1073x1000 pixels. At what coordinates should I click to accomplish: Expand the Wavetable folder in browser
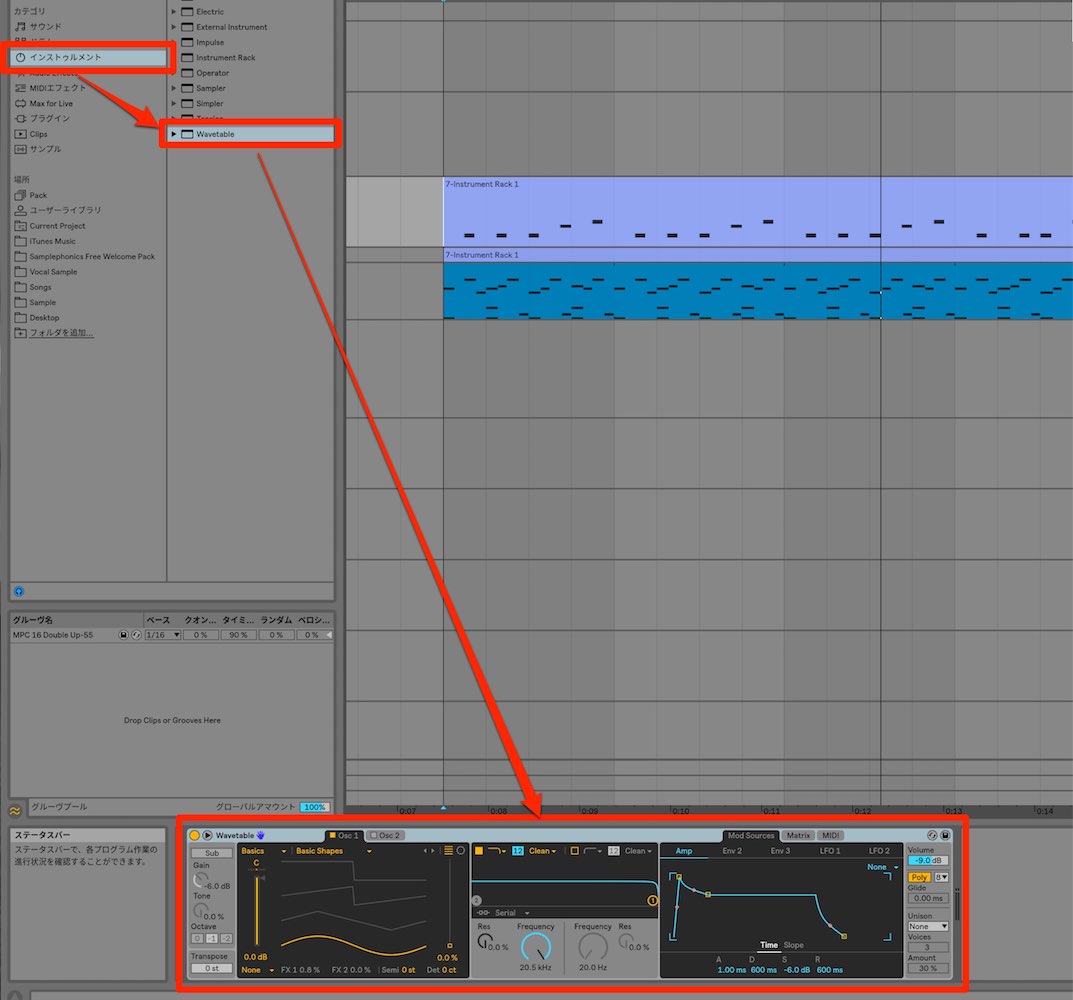click(x=174, y=134)
